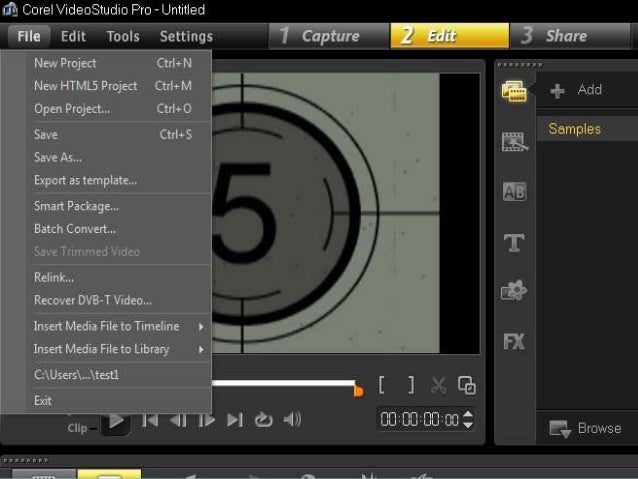
Task: Set Mark-out with right bracket icon
Action: [411, 384]
